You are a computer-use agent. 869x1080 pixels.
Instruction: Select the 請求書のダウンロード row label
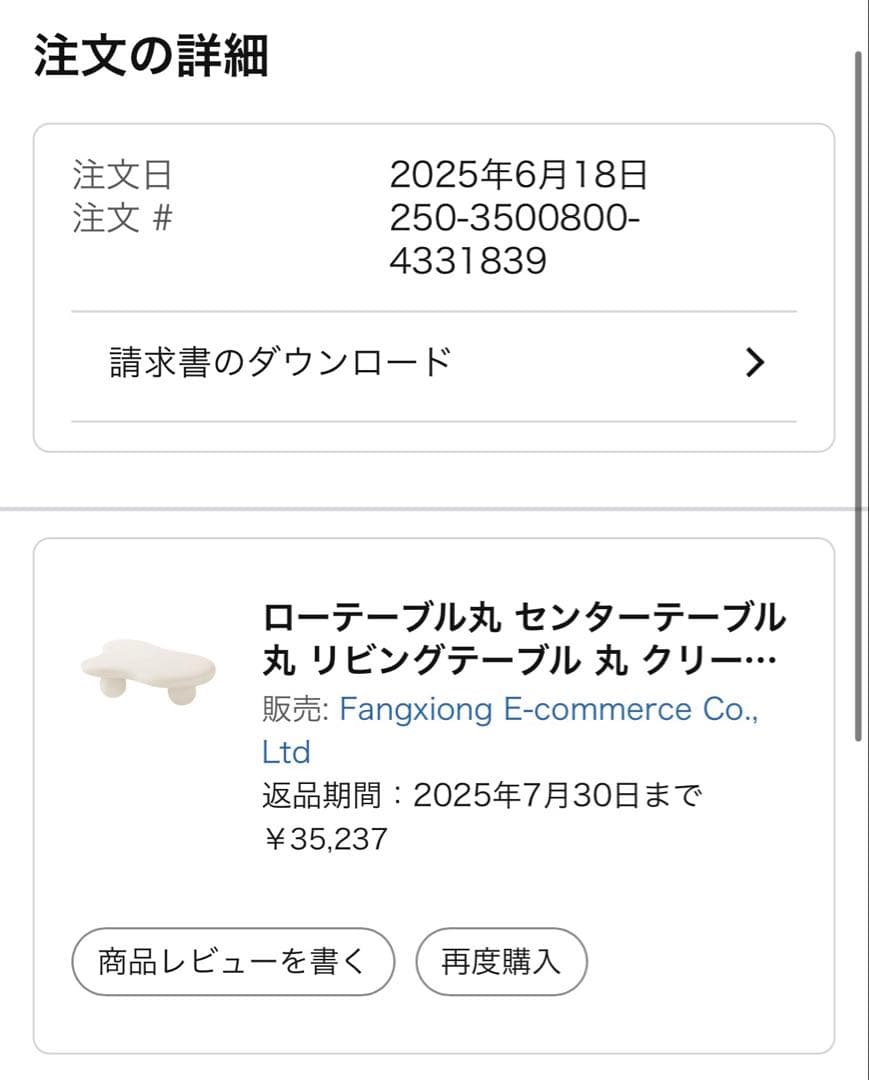[281, 362]
